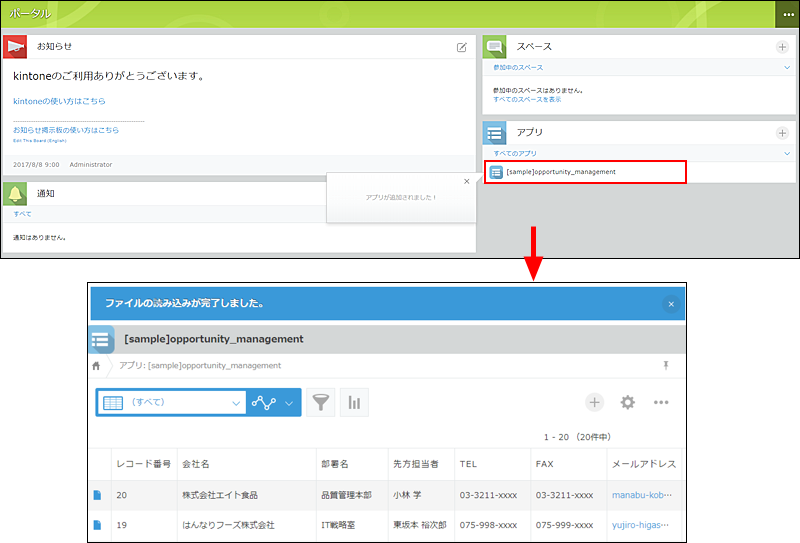
Task: Click the edit pencil icon in お知らせ panel
Action: click(461, 47)
